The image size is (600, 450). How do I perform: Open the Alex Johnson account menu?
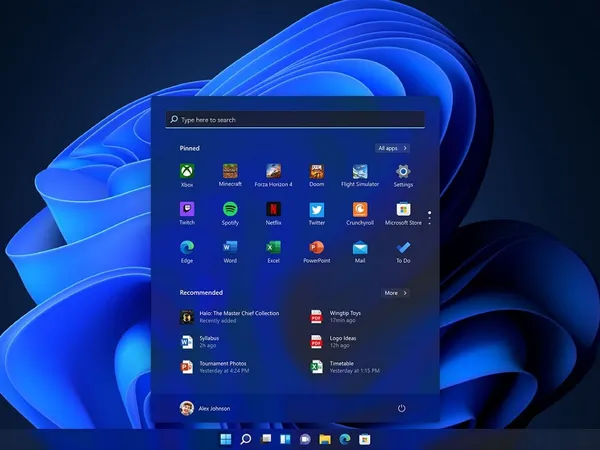pos(207,408)
